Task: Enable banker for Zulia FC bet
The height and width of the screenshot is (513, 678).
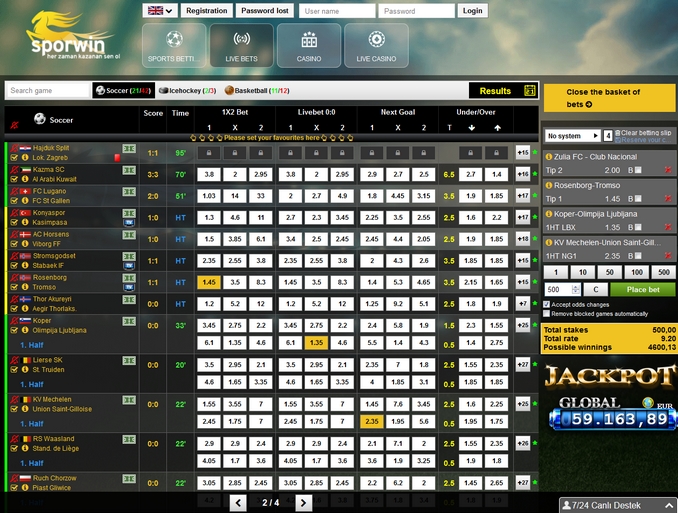Action: pyautogui.click(x=638, y=170)
